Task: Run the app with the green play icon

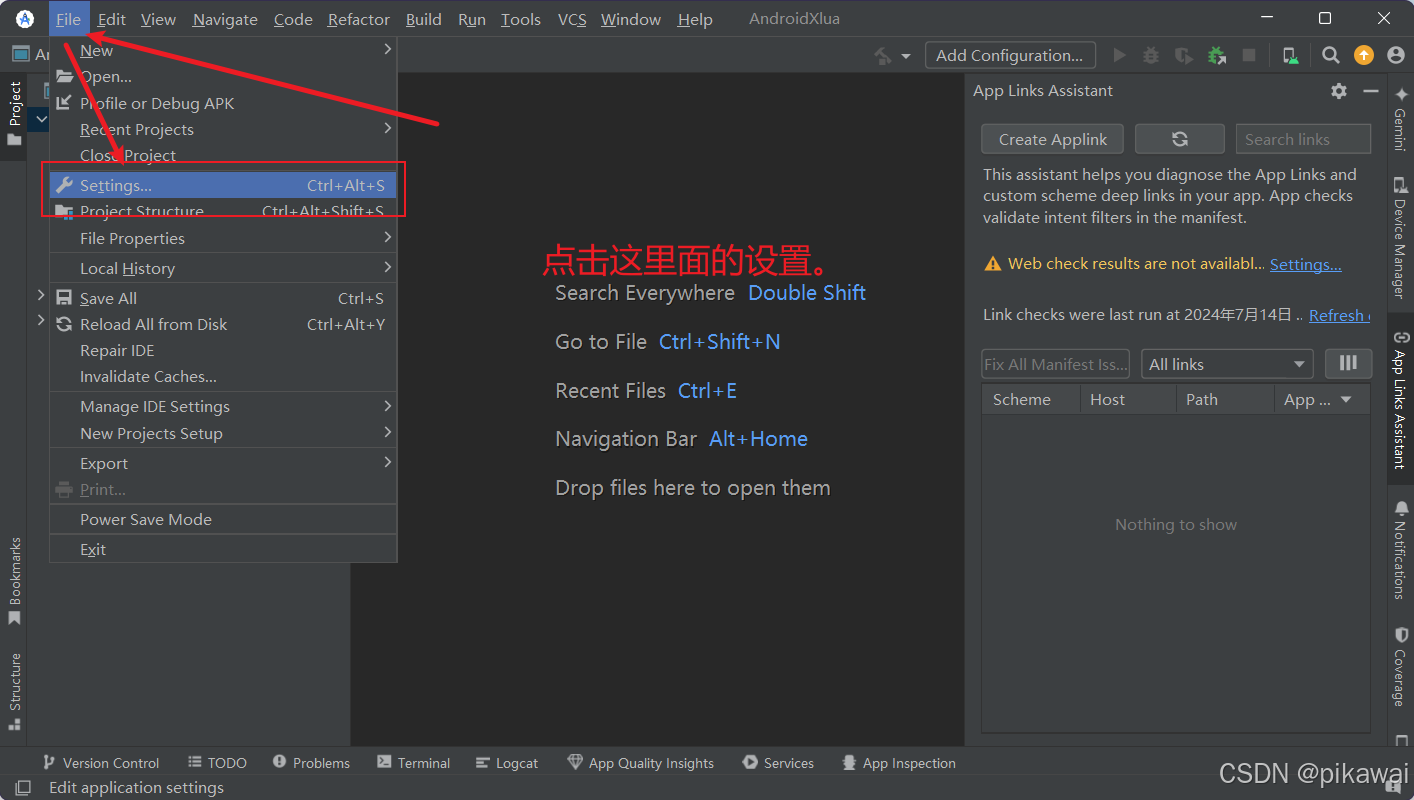Action: pyautogui.click(x=1119, y=55)
